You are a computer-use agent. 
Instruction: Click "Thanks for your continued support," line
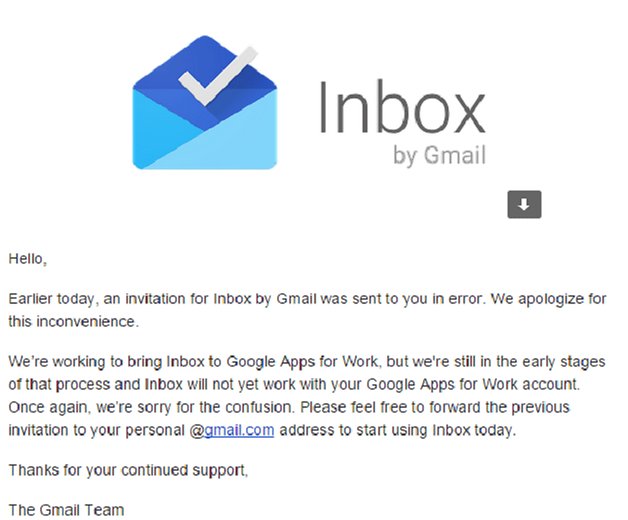coord(128,470)
